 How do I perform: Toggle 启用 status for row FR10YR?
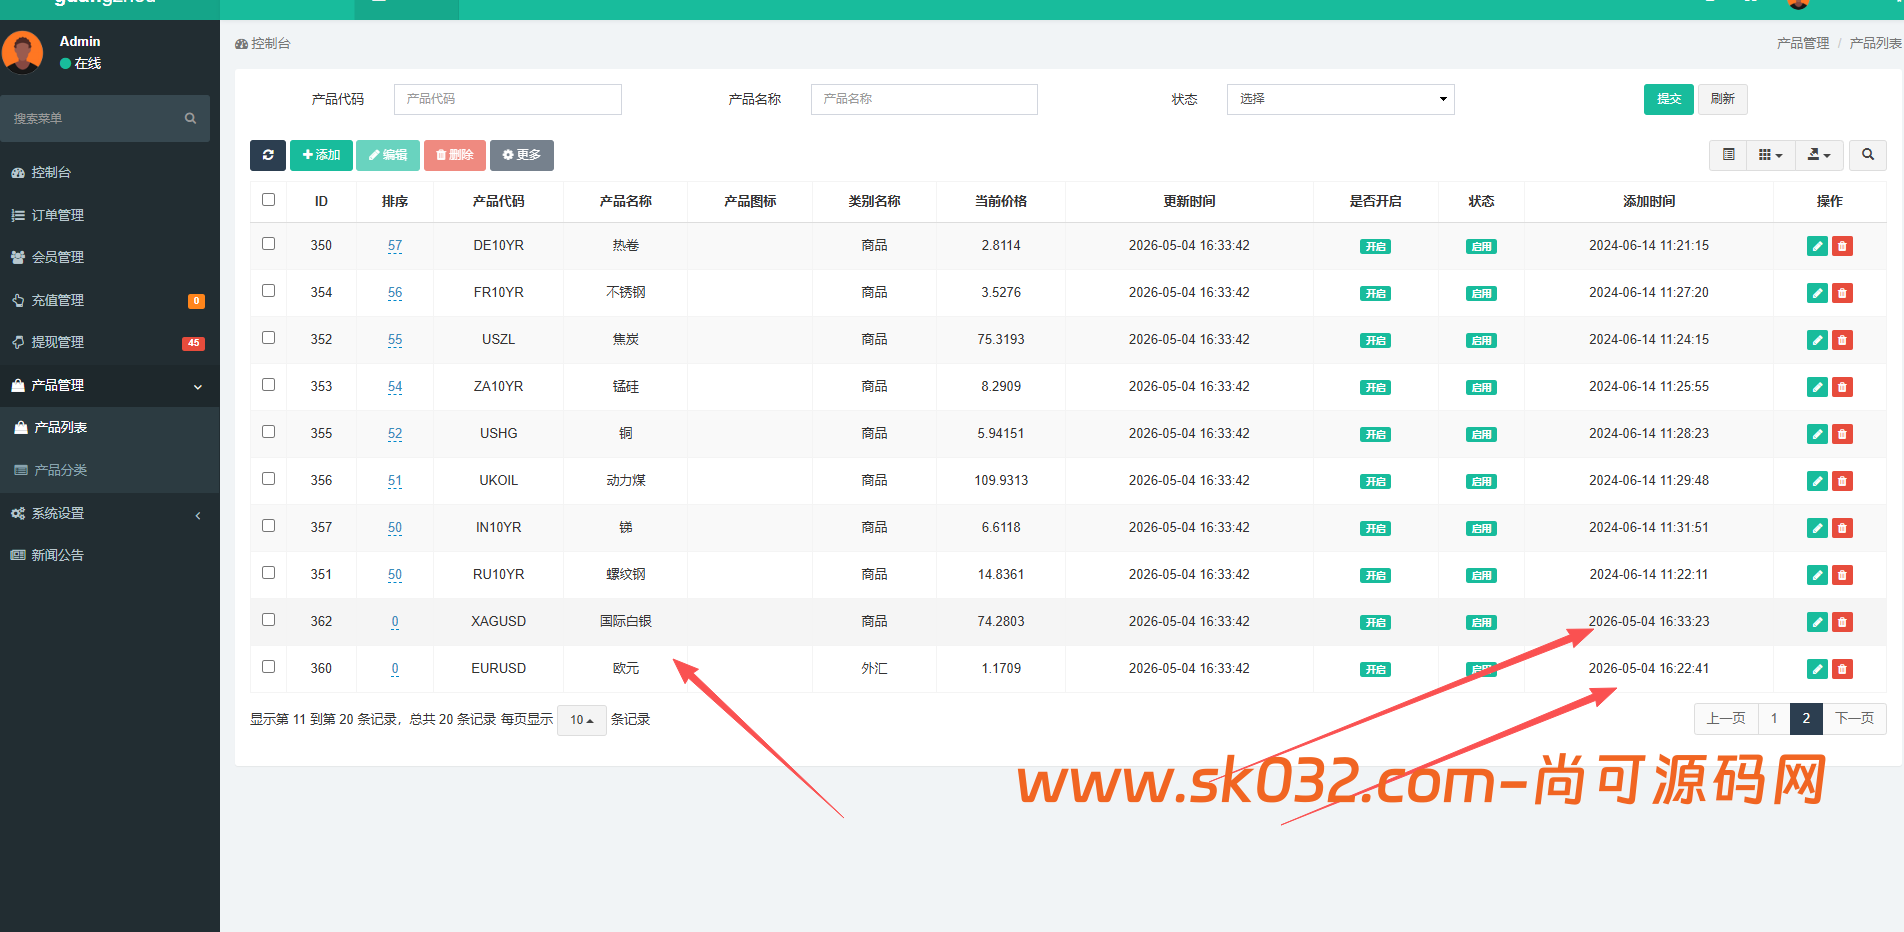(x=1481, y=294)
